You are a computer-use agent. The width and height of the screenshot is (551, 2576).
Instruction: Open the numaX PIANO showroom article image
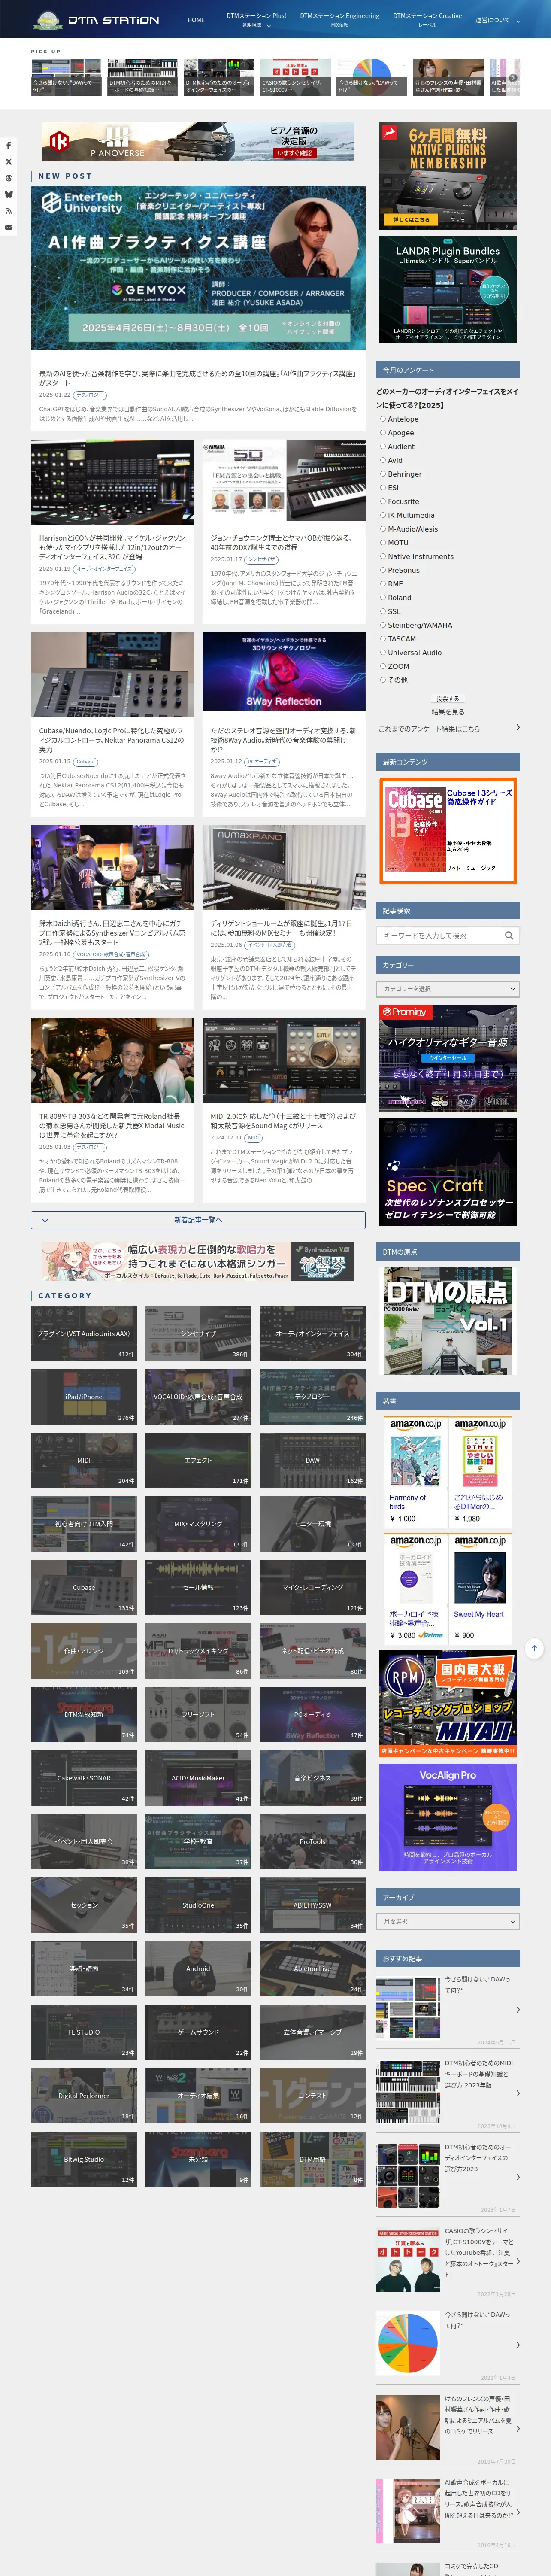[284, 867]
